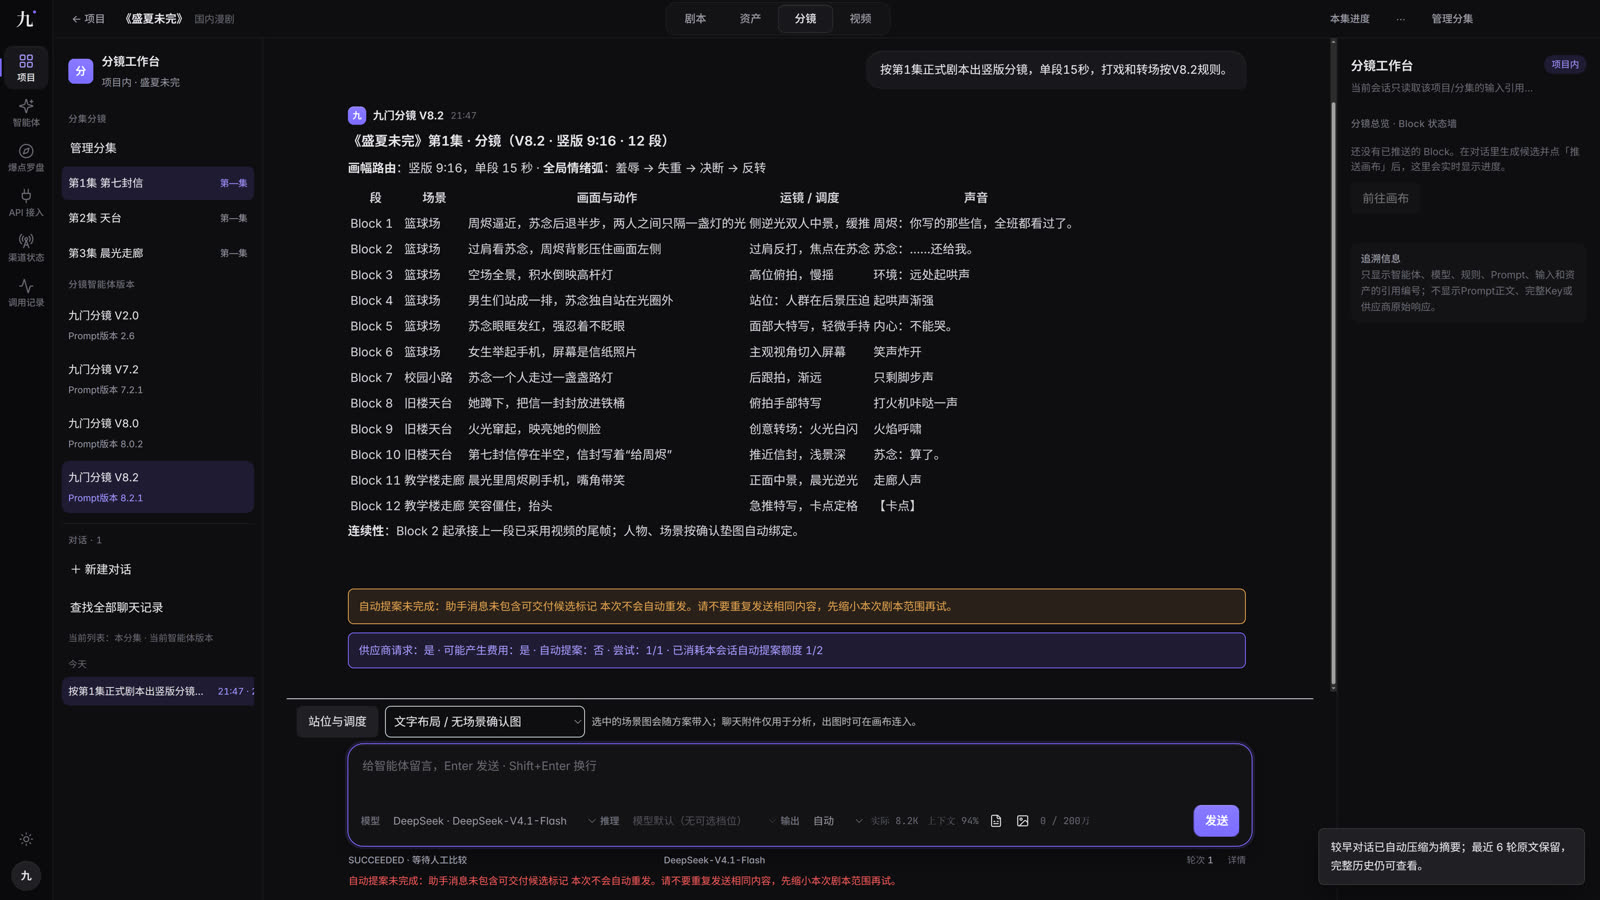Switch to the 剧本 tab
Screen dimensions: 1600x900
(695, 19)
